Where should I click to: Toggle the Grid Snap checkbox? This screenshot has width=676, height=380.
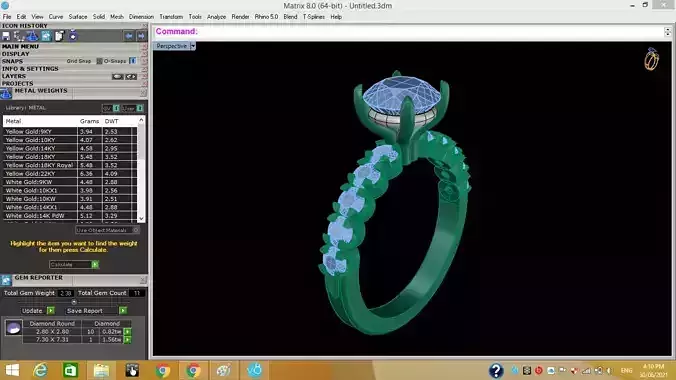(x=99, y=61)
